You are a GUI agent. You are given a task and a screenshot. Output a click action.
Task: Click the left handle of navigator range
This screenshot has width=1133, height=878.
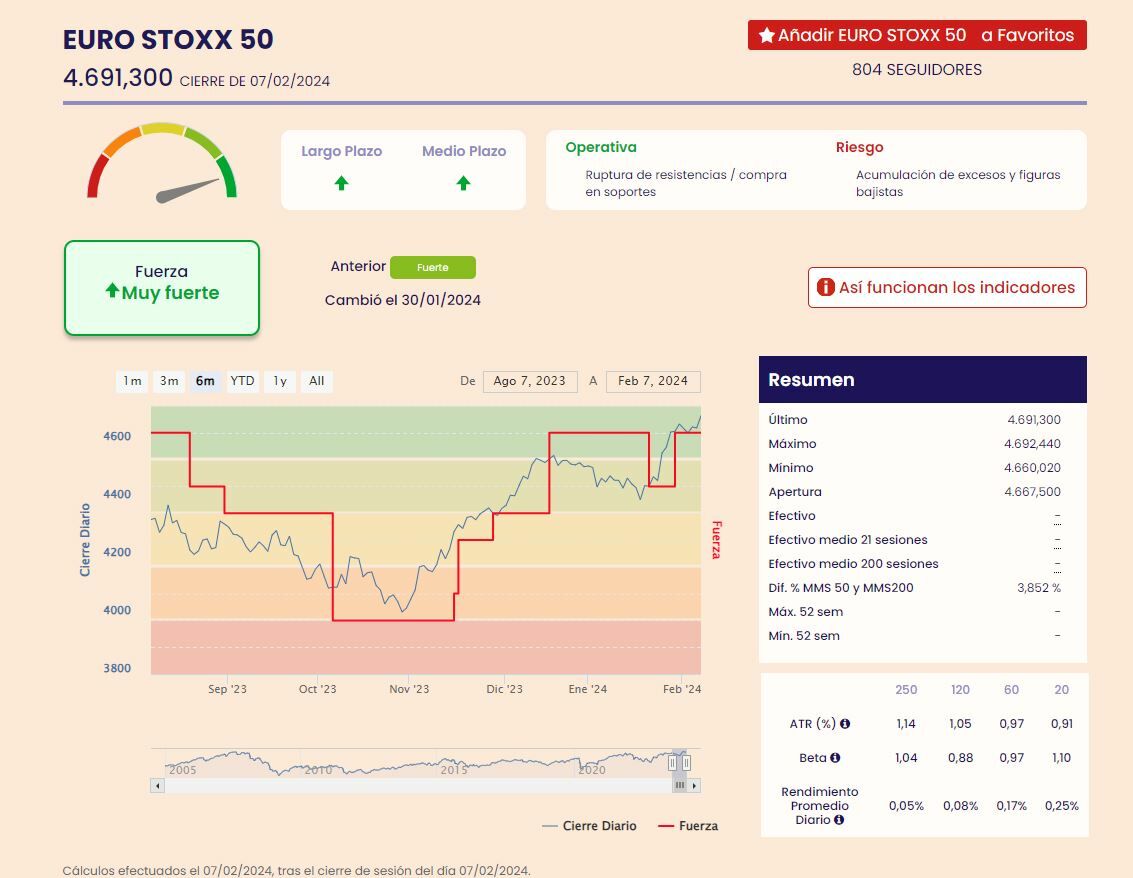click(673, 763)
